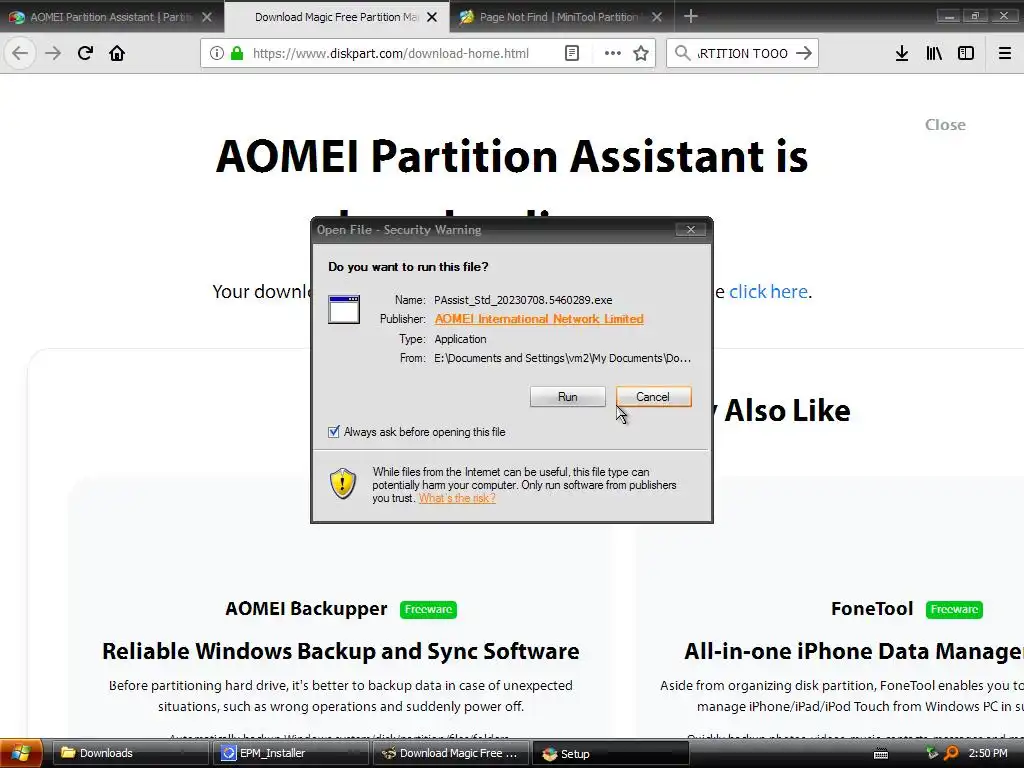
Task: Close the Download Magic Free Partition tab
Action: [x=432, y=17]
